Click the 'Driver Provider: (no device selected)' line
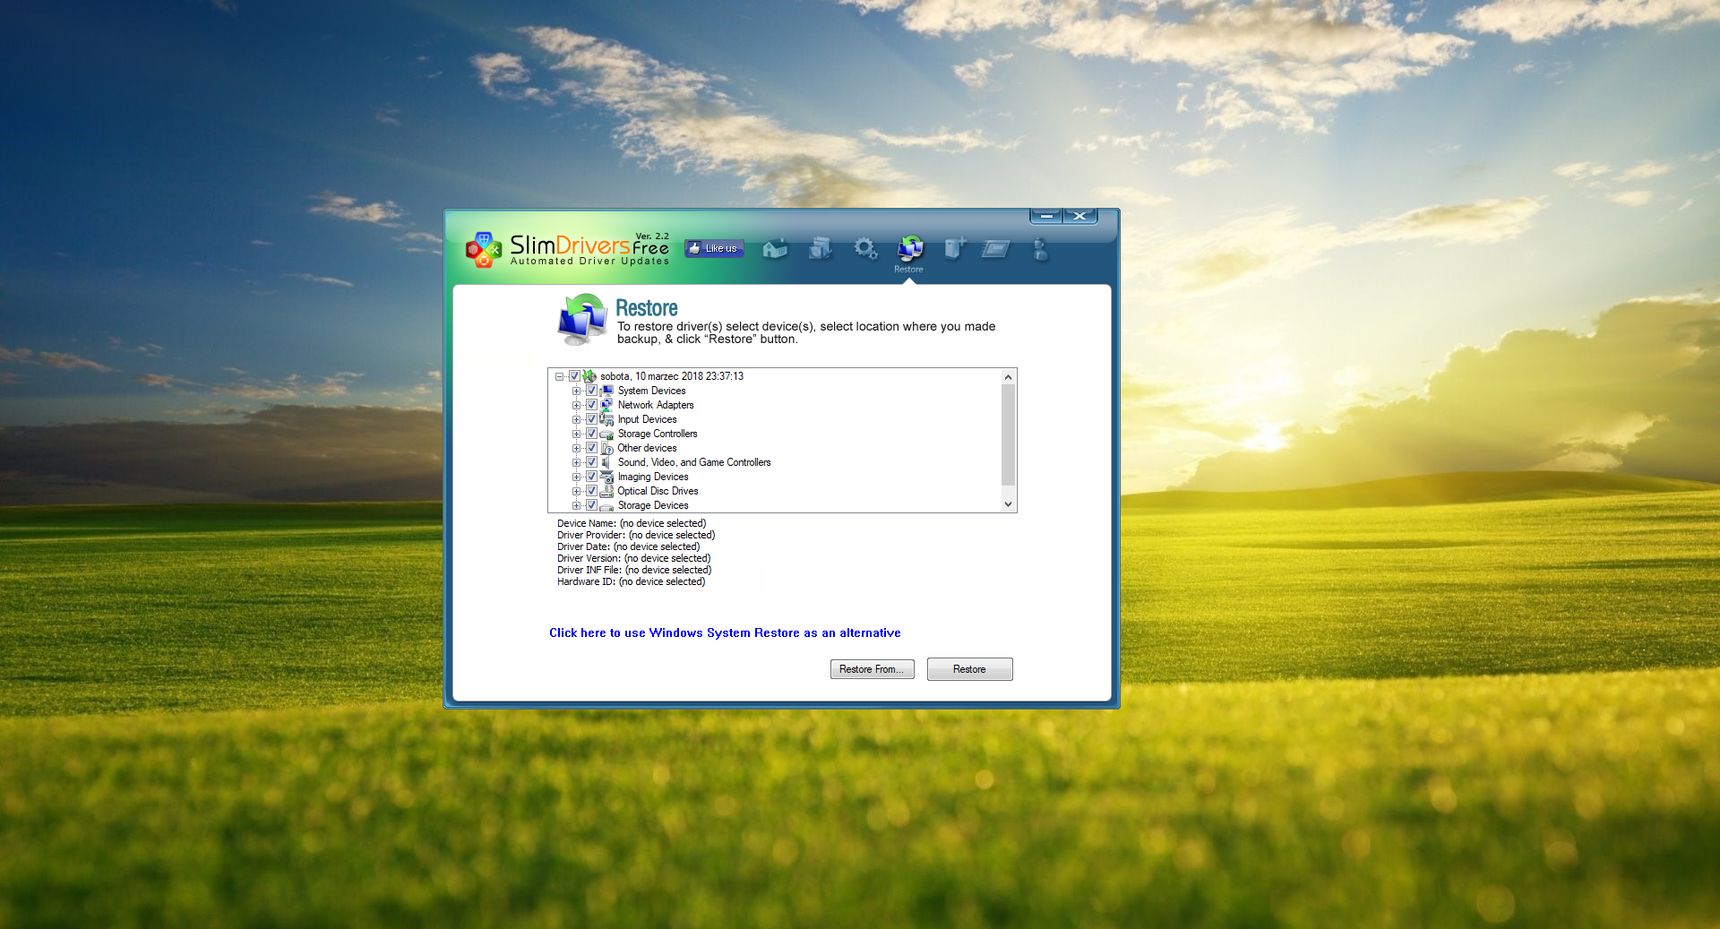Image resolution: width=1720 pixels, height=929 pixels. click(x=636, y=535)
